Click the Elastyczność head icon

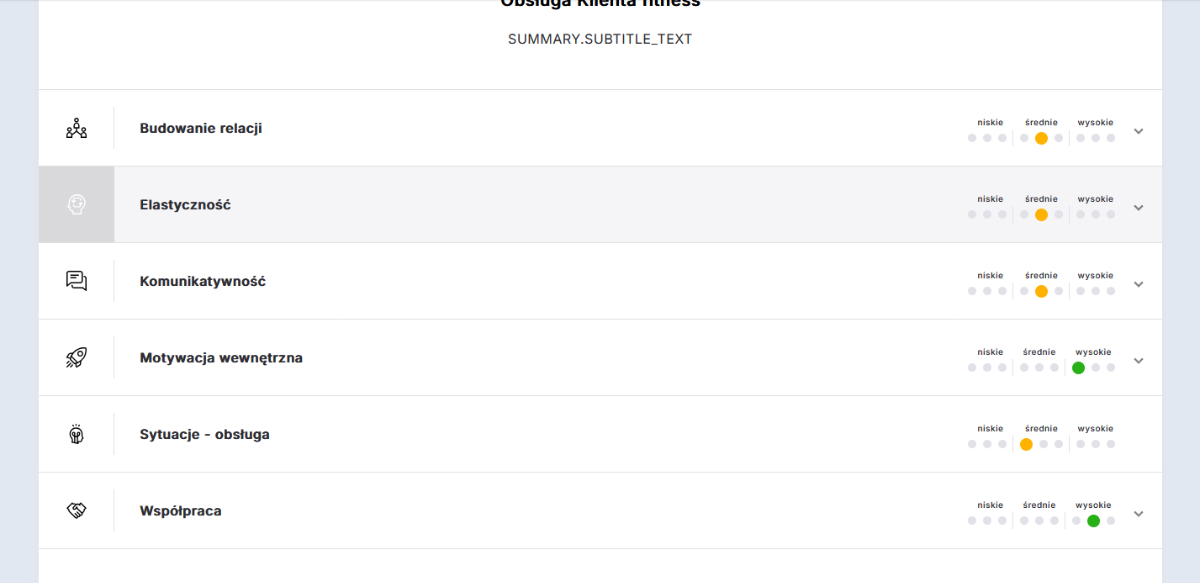[x=77, y=204]
